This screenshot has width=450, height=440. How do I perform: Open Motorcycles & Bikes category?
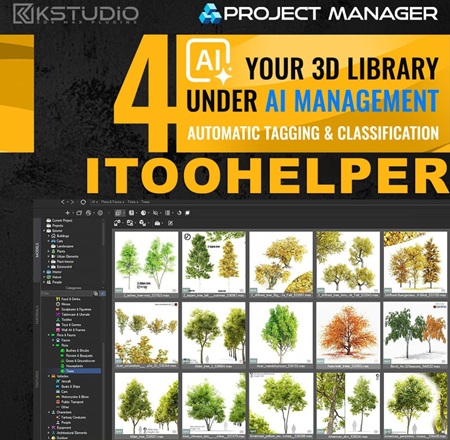tap(75, 397)
